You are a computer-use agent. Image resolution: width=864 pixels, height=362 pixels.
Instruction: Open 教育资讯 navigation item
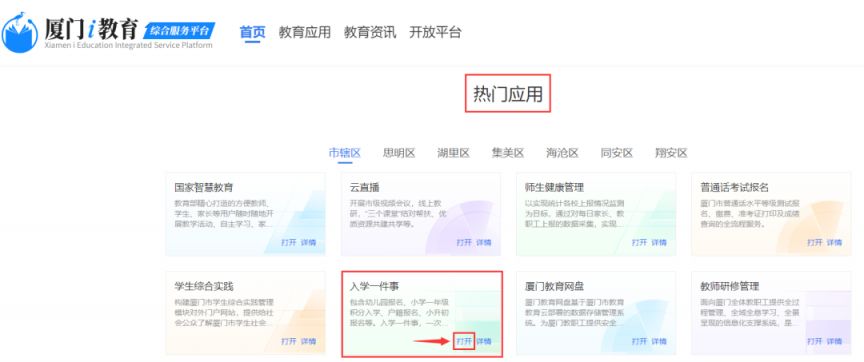[x=370, y=32]
